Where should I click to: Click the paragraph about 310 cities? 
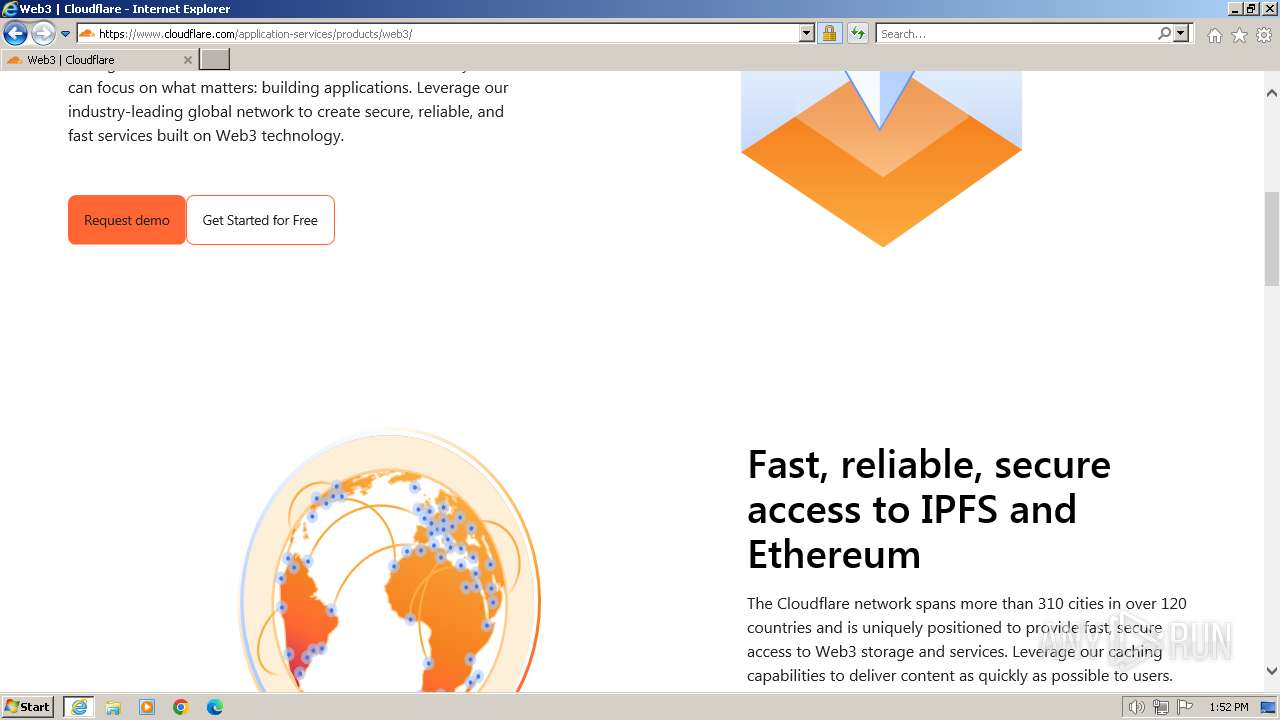[967, 640]
